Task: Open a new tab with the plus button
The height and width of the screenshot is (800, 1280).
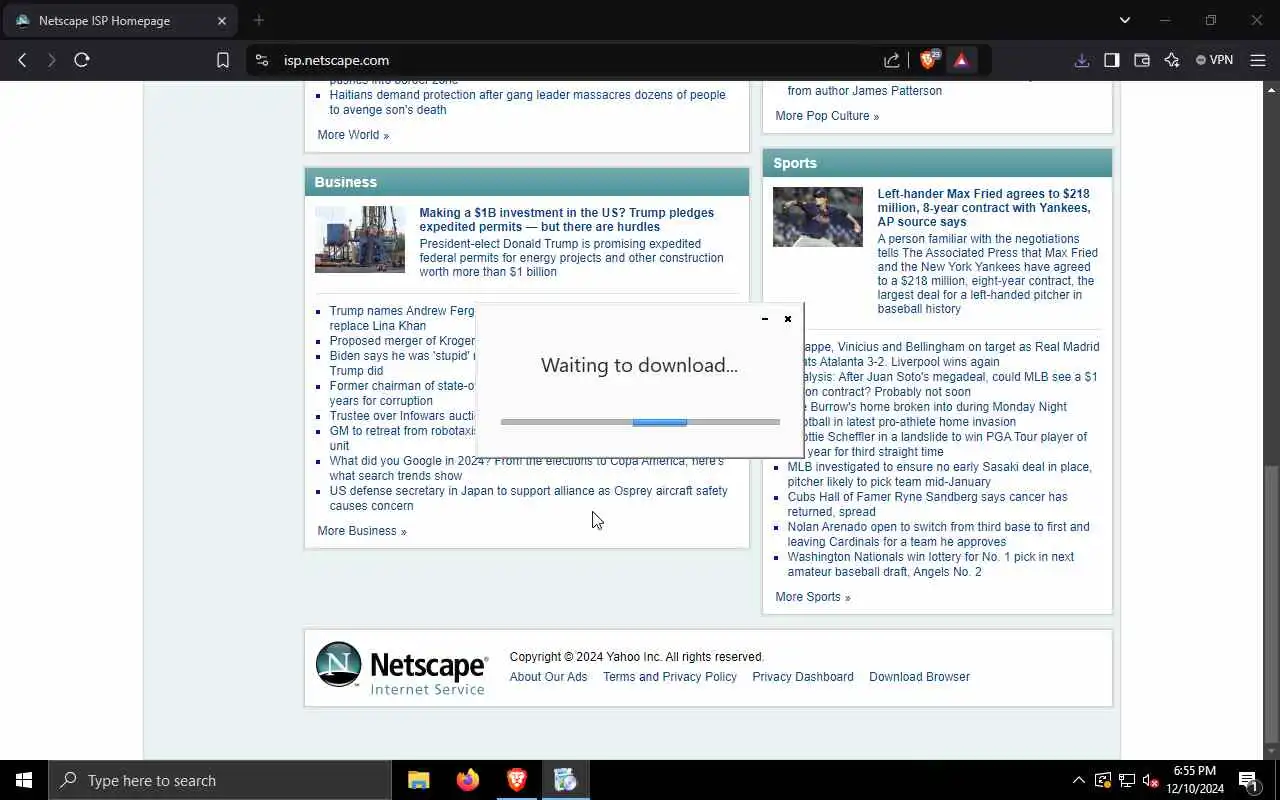Action: (259, 20)
